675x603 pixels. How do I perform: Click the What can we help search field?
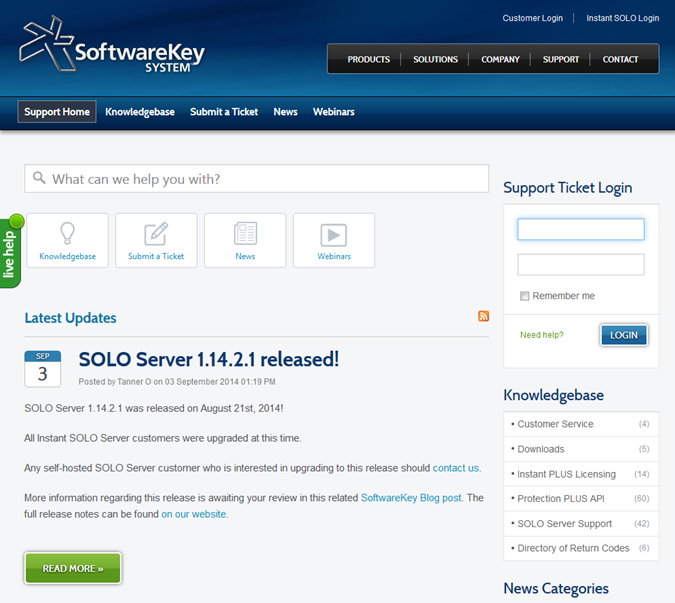(x=257, y=178)
